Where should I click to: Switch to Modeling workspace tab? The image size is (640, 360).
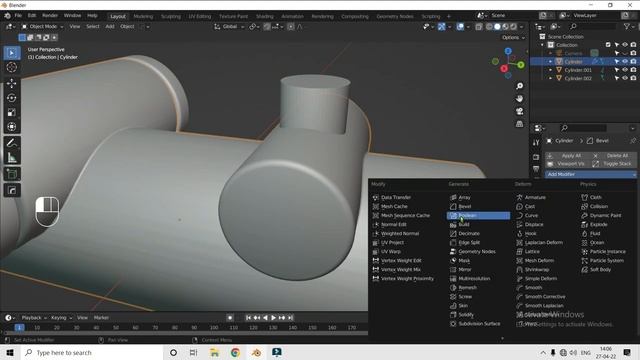[x=143, y=16]
